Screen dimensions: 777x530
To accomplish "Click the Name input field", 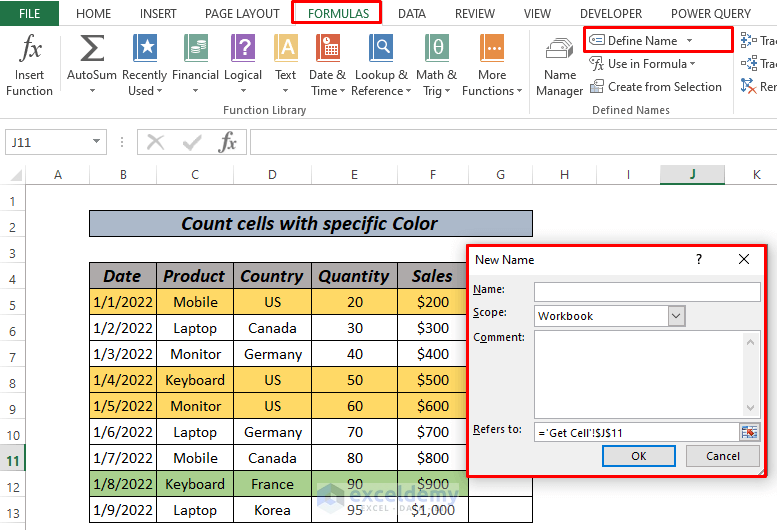I will tap(647, 291).
